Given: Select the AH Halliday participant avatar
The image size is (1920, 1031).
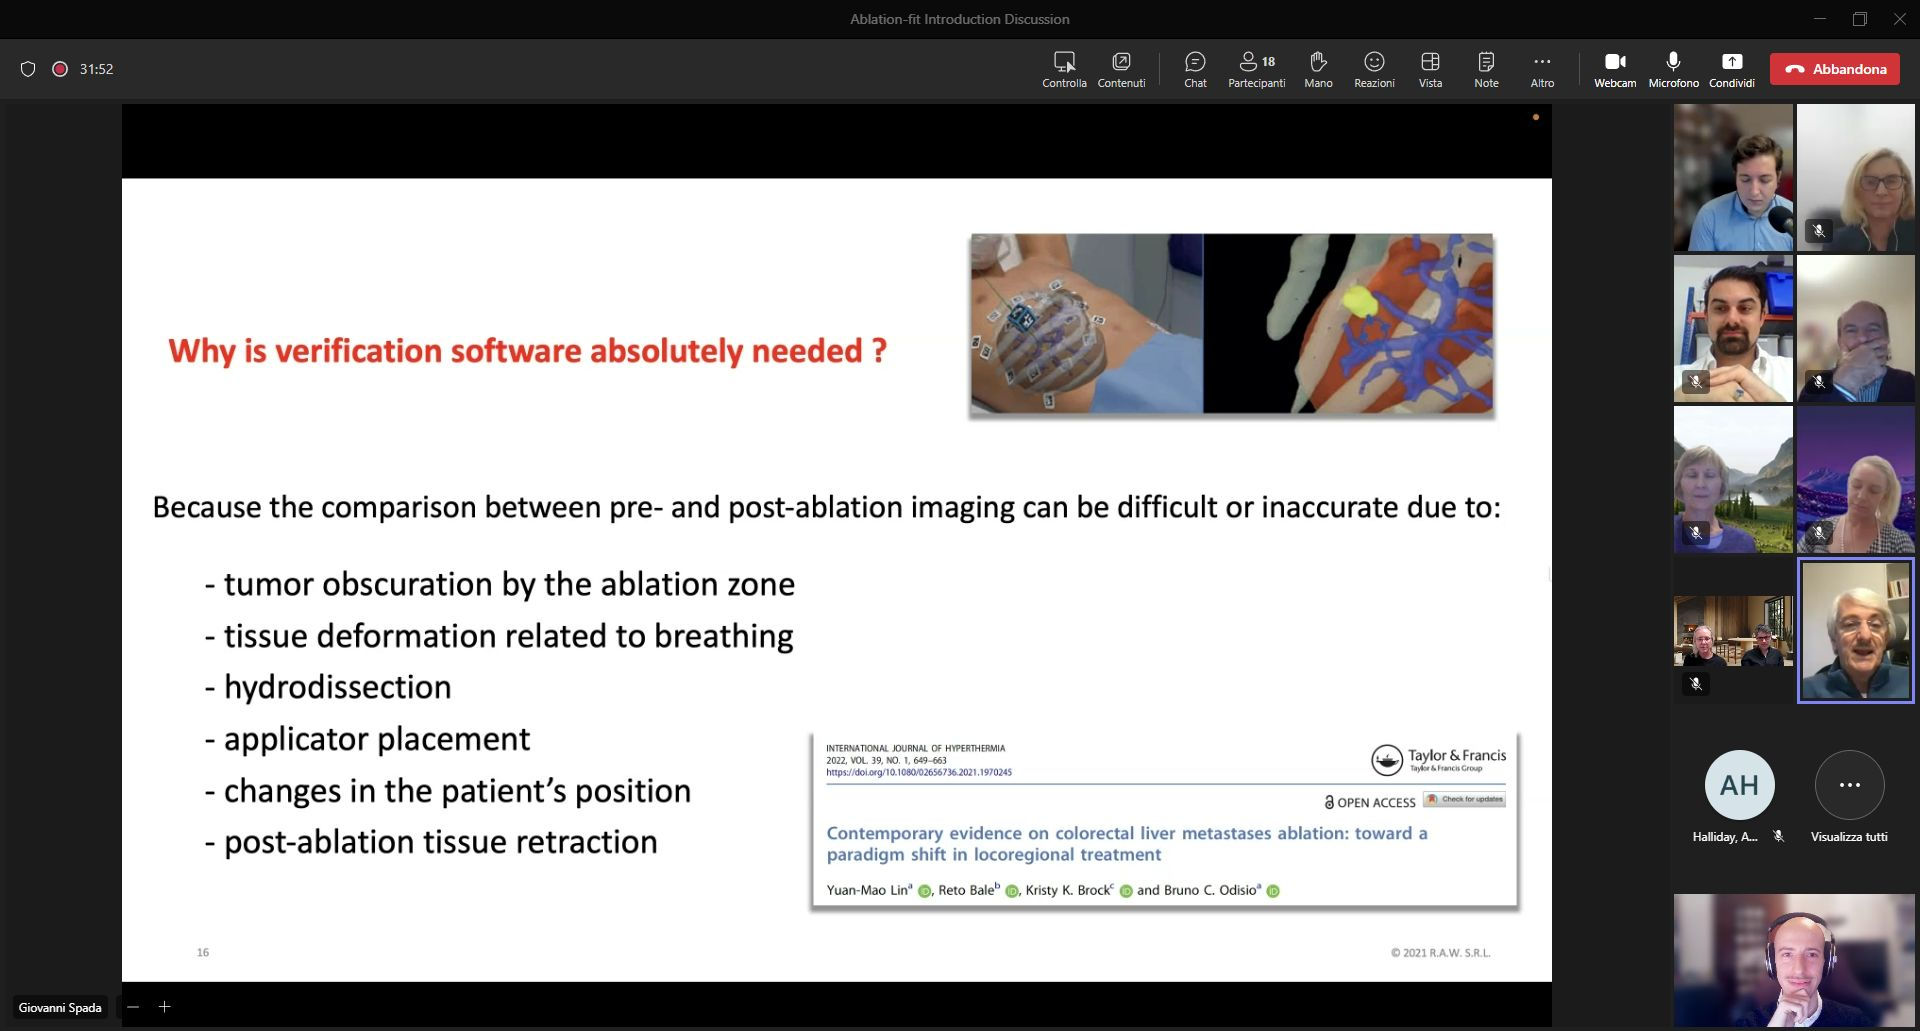Looking at the screenshot, I should [x=1739, y=785].
